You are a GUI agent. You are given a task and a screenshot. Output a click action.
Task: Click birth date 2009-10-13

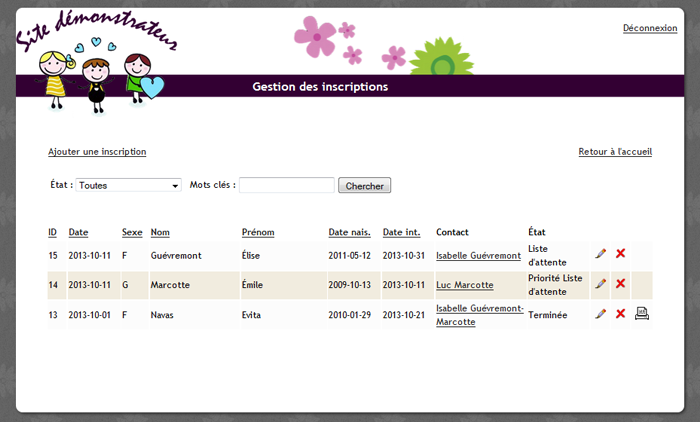350,285
